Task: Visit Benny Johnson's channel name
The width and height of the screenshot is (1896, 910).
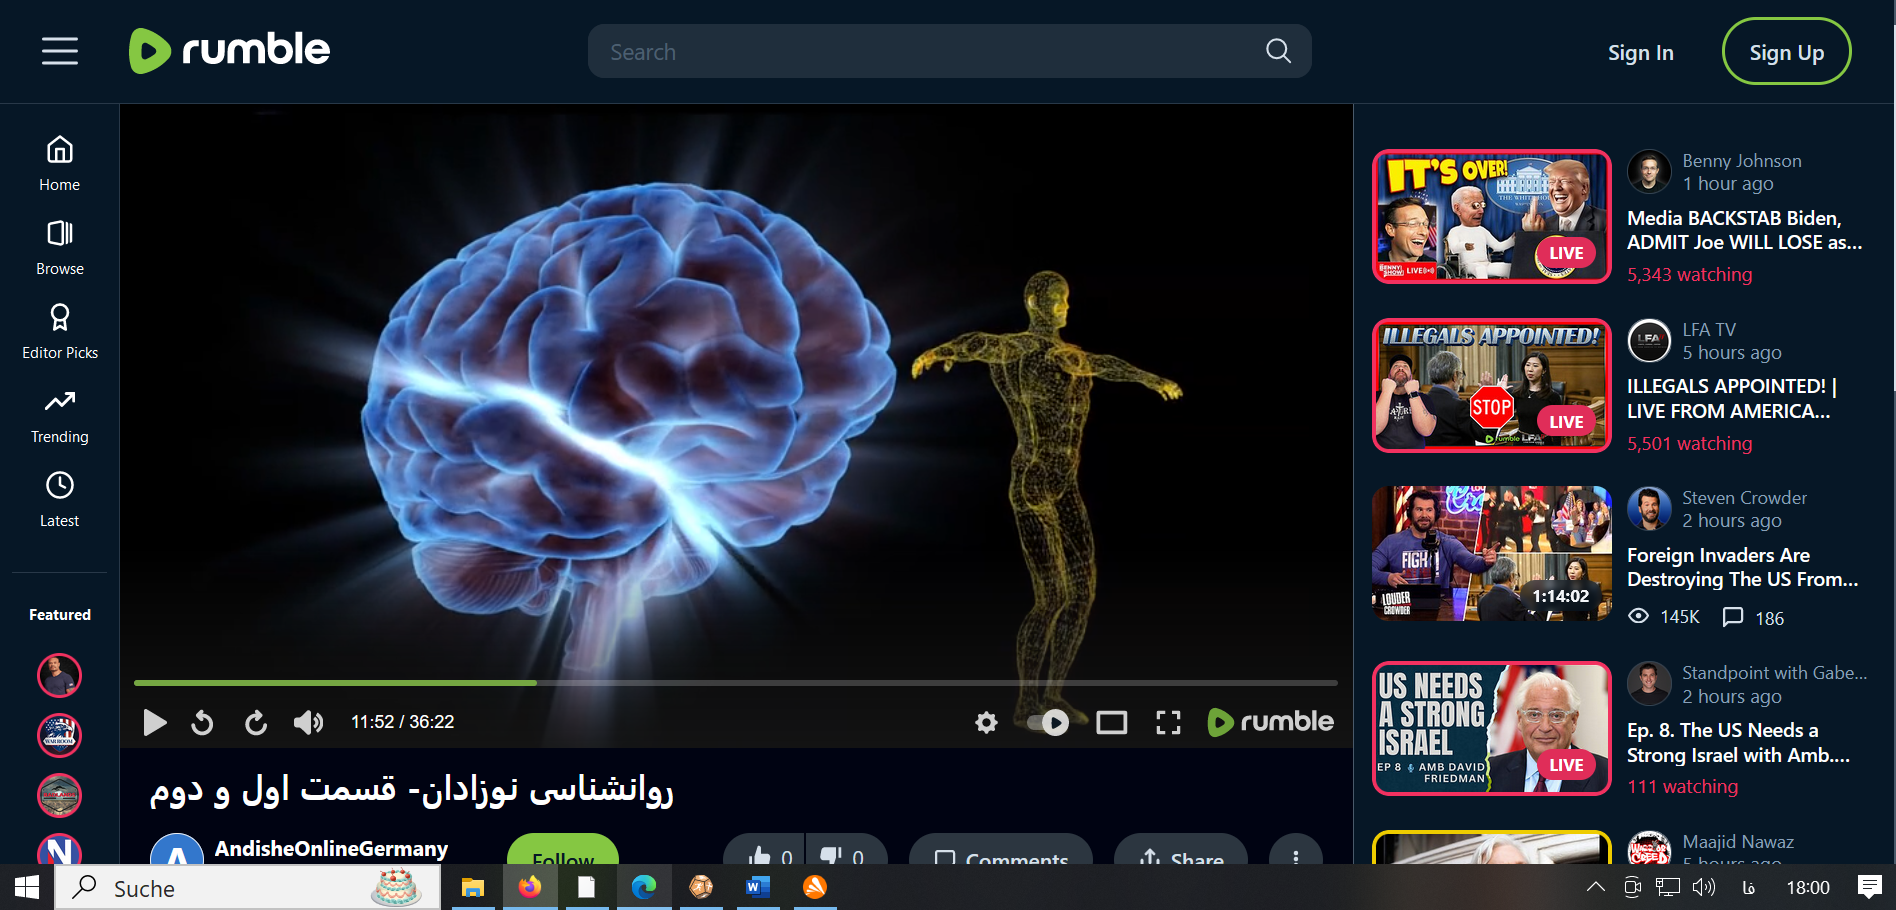Action: click(1741, 161)
